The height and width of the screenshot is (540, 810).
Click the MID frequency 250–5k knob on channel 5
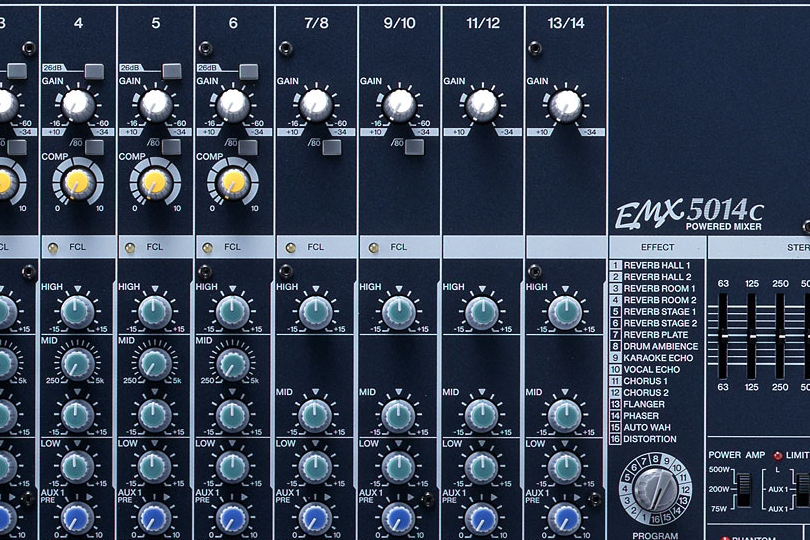(x=155, y=364)
